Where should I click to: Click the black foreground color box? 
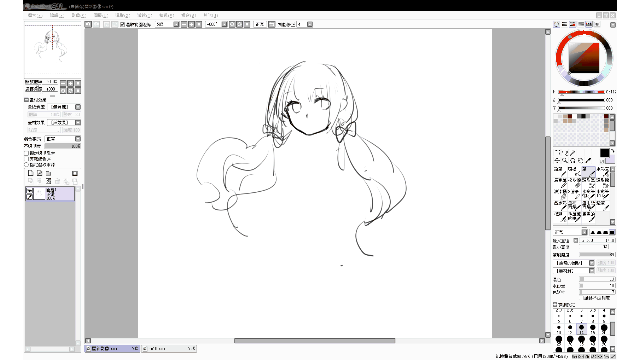coord(604,153)
